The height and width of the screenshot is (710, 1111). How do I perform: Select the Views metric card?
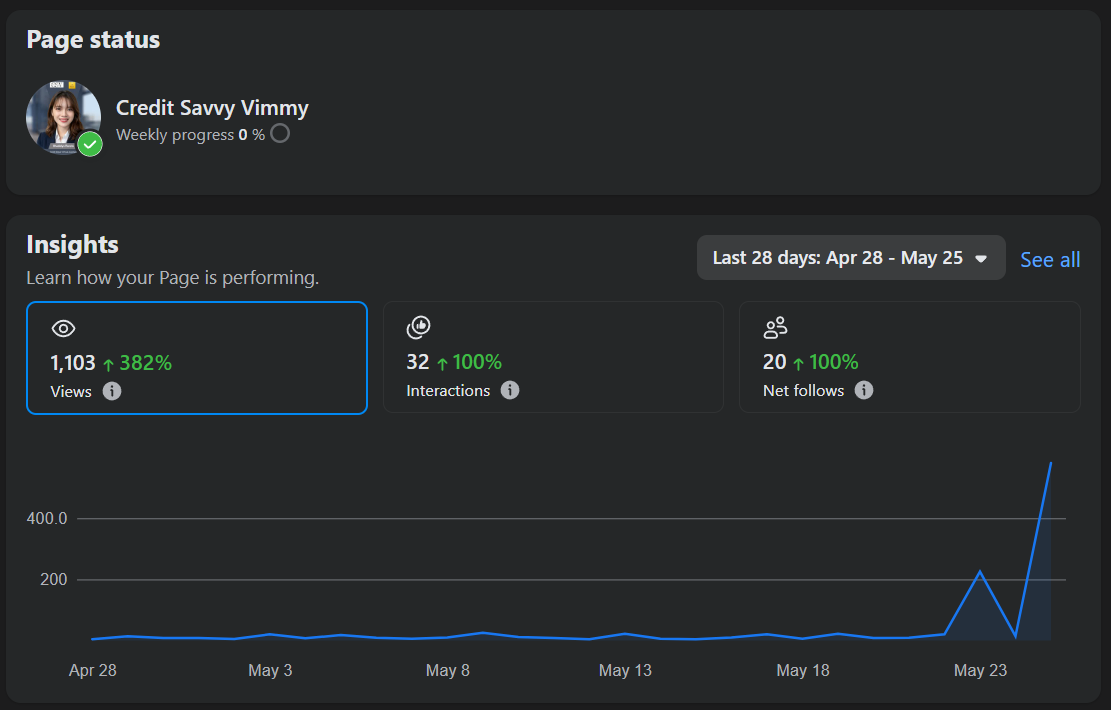click(x=197, y=358)
